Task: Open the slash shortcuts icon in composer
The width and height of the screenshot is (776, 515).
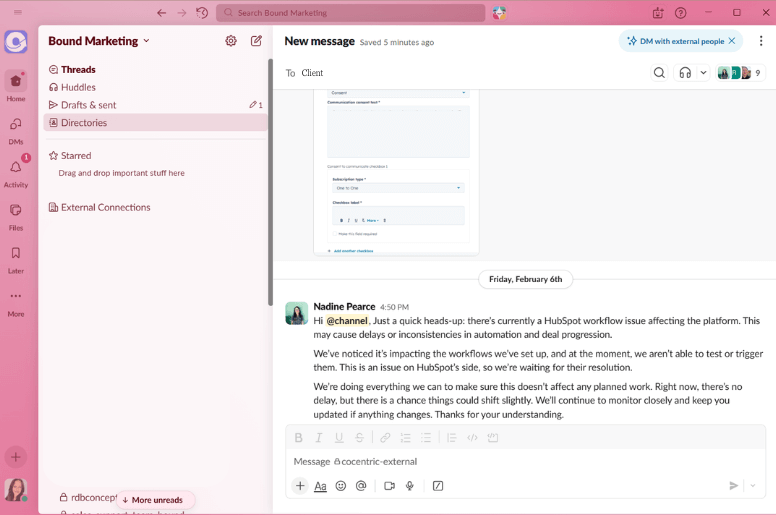Action: (x=438, y=486)
